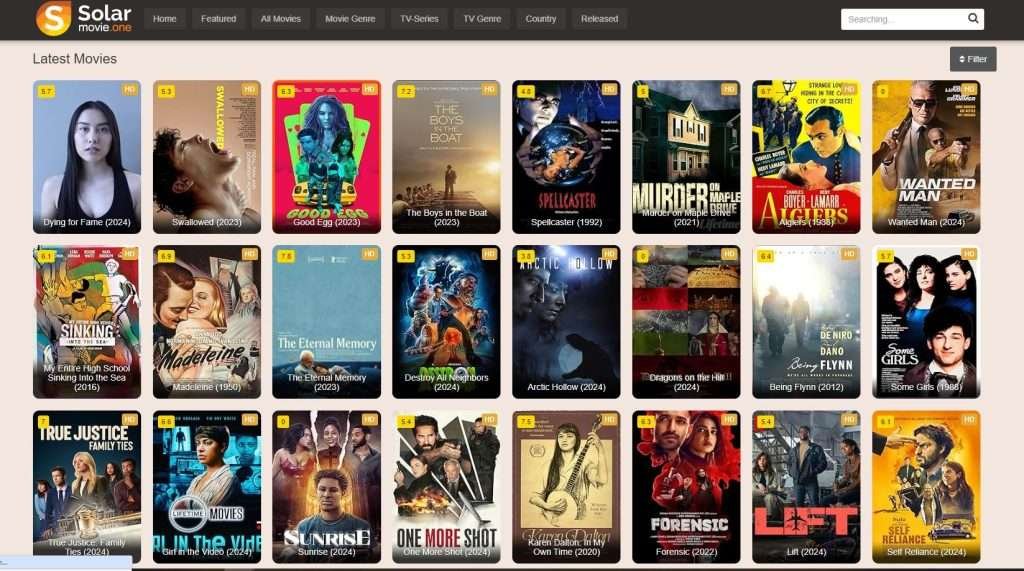Image resolution: width=1024 pixels, height=571 pixels.
Task: Open the Country menu
Action: (x=541, y=19)
